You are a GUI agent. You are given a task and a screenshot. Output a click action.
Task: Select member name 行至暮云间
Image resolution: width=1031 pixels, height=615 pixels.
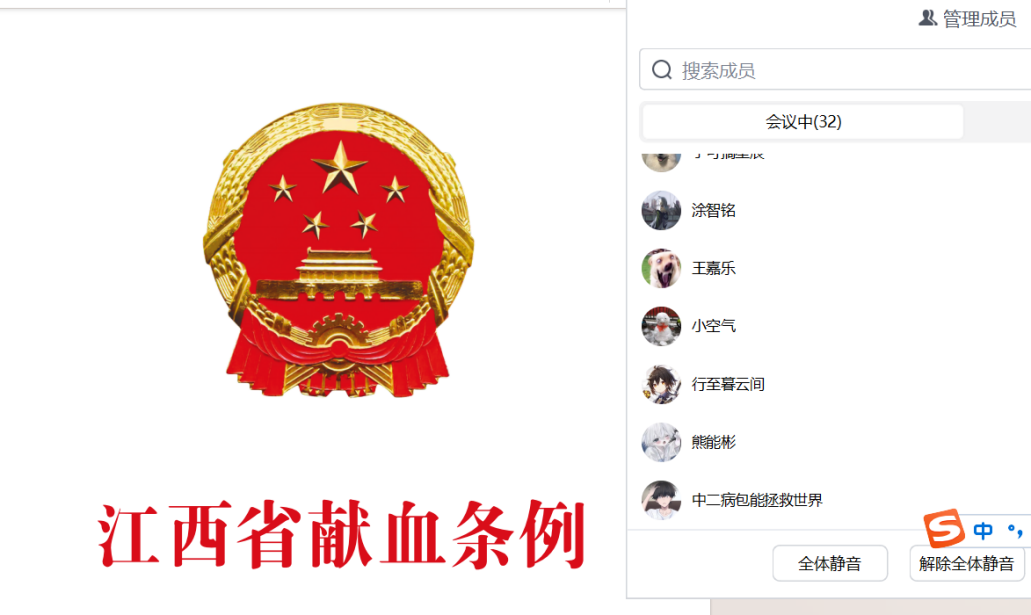(728, 384)
